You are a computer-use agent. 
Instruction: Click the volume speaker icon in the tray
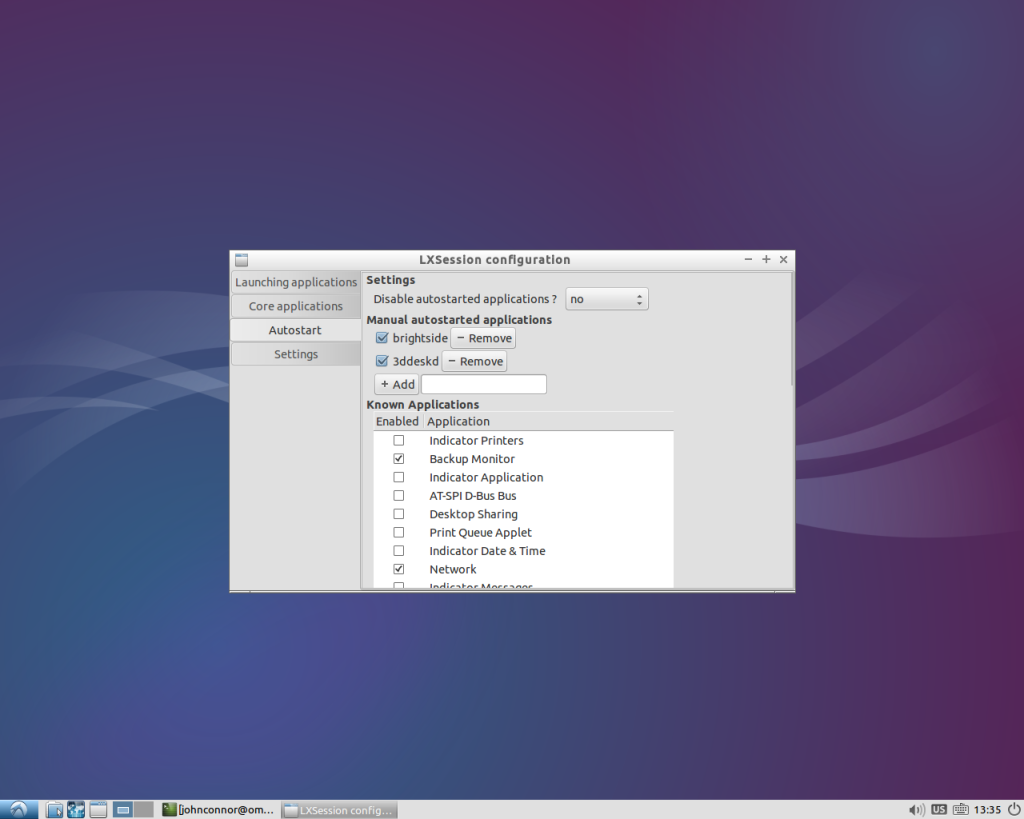(916, 809)
